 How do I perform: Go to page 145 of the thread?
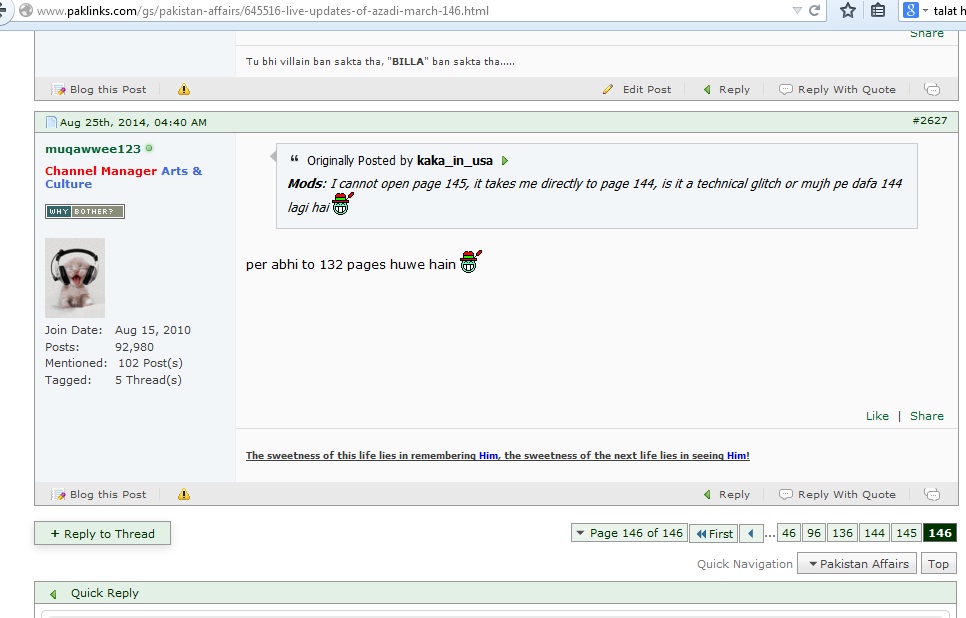906,533
